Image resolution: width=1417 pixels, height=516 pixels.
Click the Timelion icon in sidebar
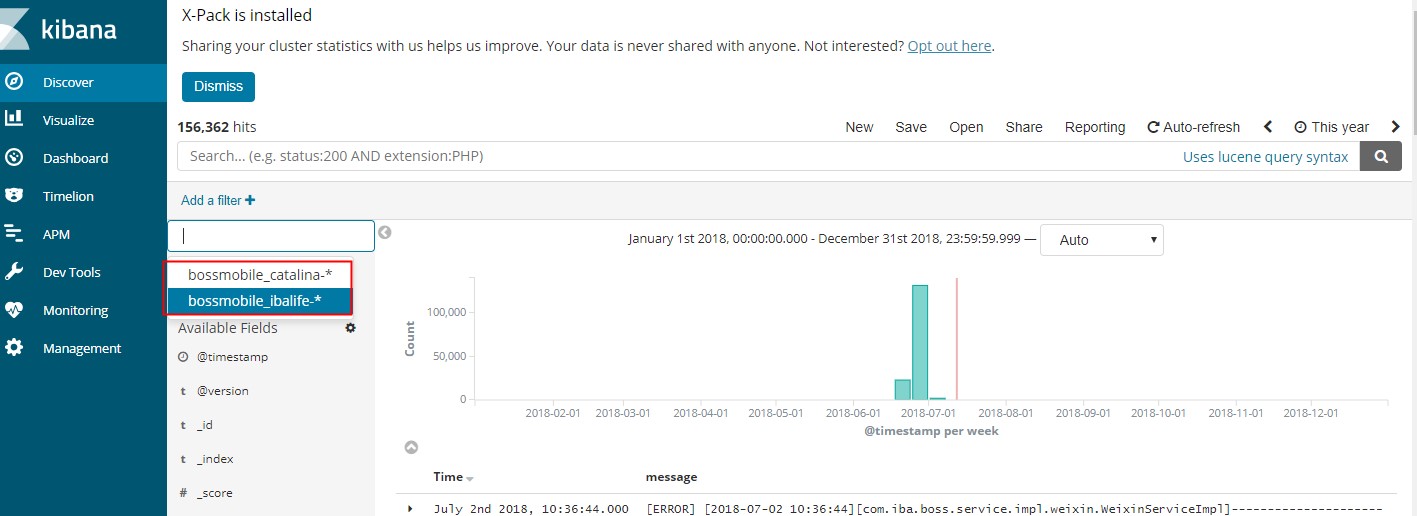tap(14, 196)
